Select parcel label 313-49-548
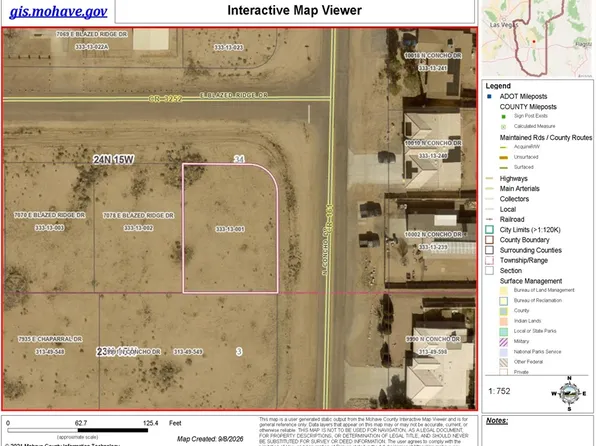Image resolution: width=596 pixels, height=446 pixels. pos(50,352)
